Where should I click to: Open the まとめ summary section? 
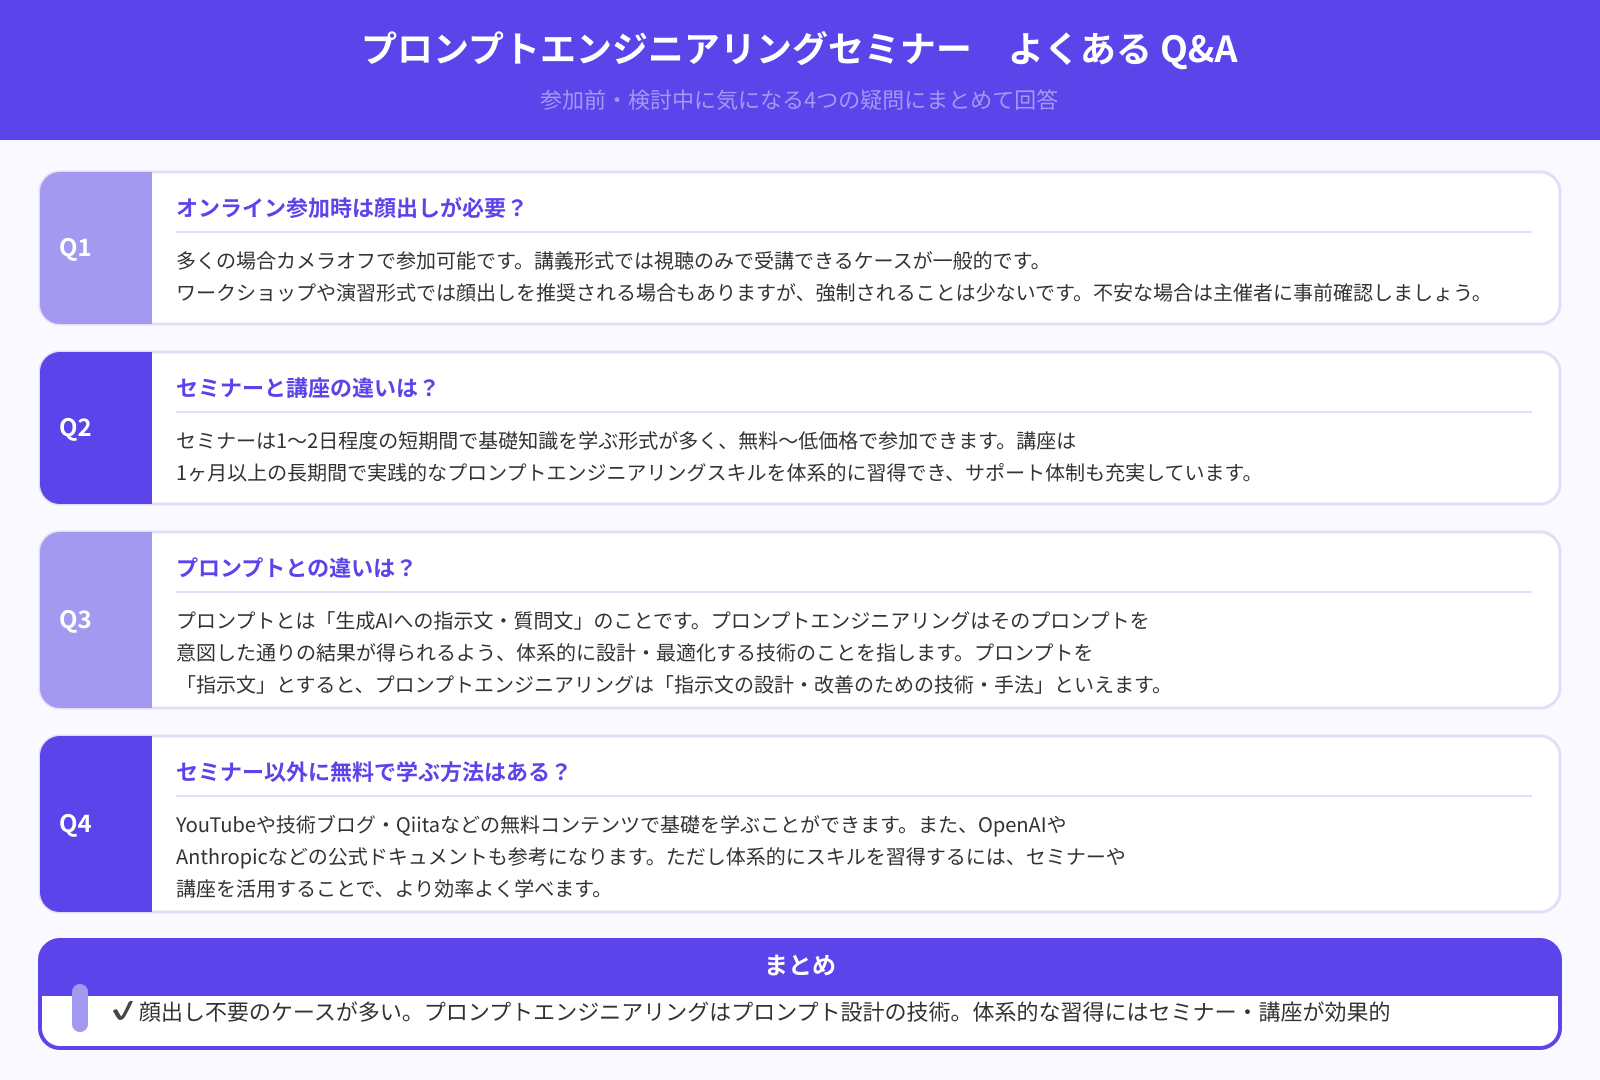(x=800, y=966)
